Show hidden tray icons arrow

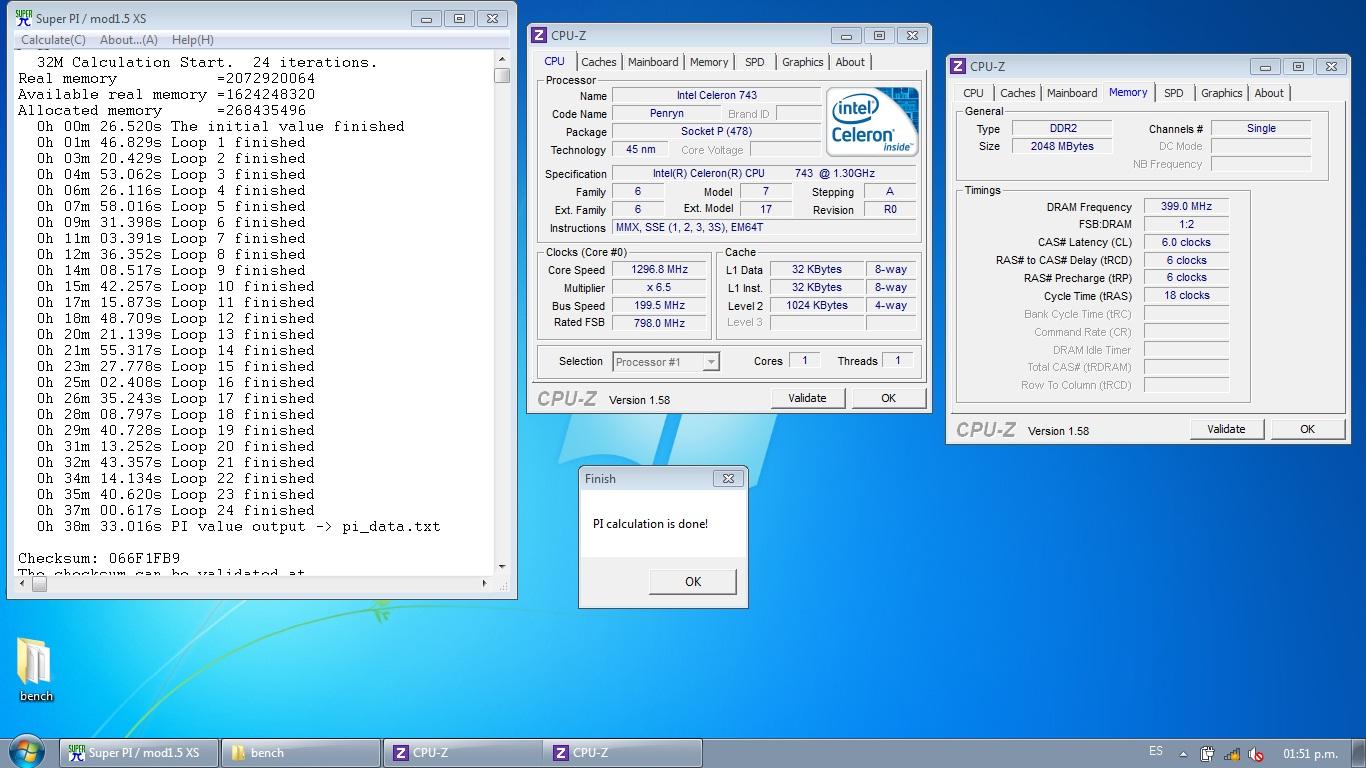click(1184, 754)
